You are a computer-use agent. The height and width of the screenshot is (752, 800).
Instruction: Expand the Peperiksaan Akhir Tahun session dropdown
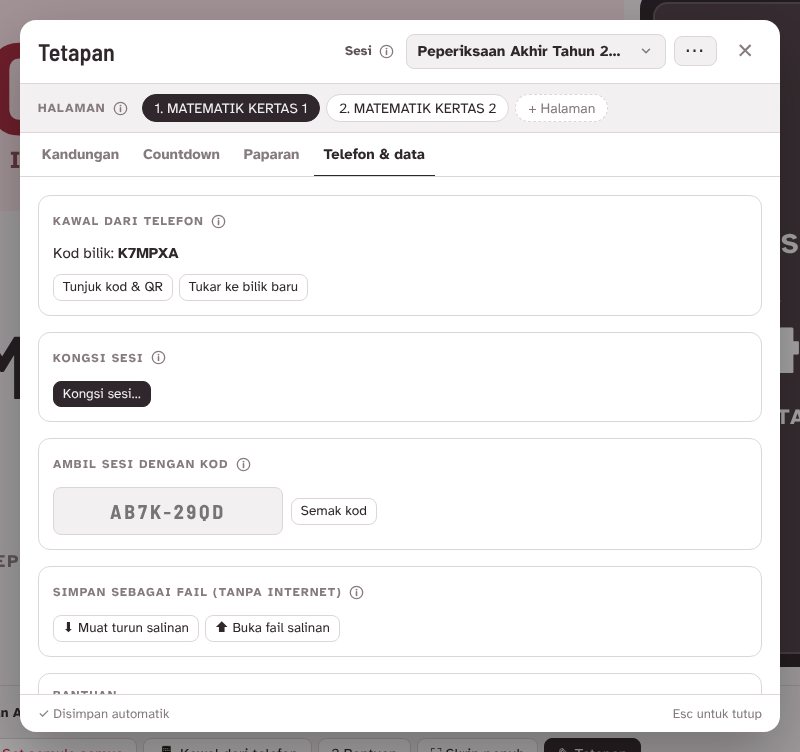click(536, 52)
